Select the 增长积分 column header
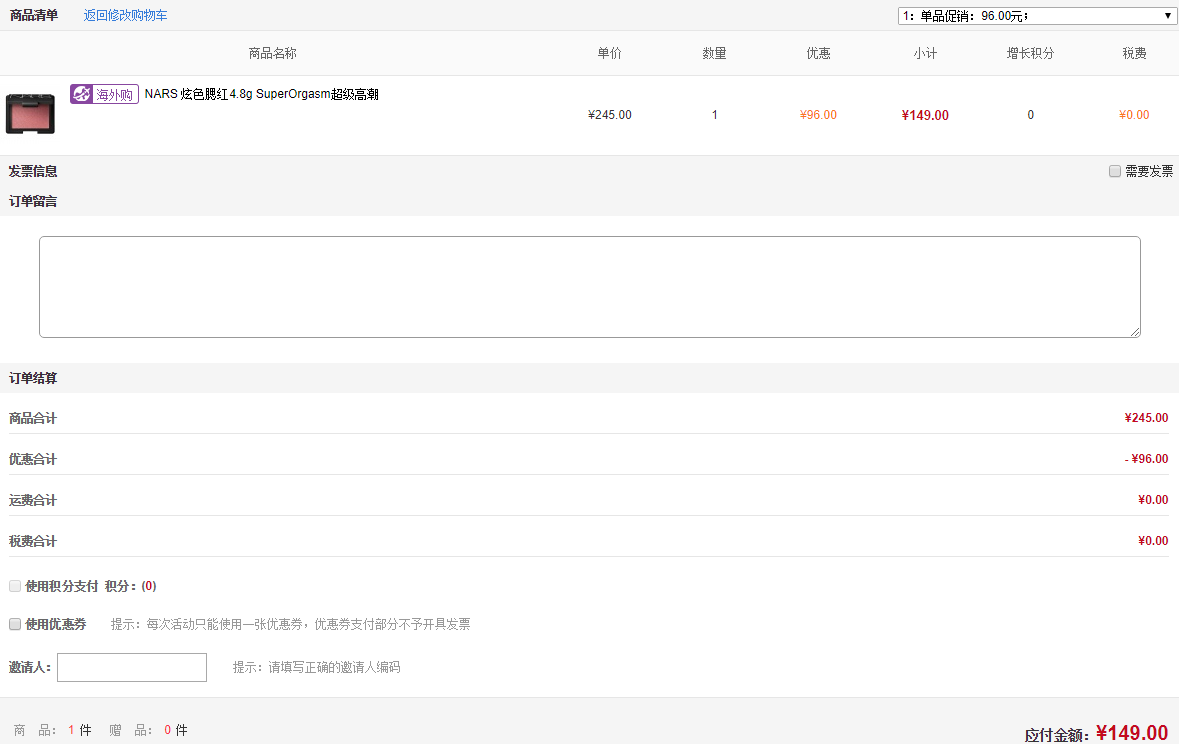 pos(1031,53)
